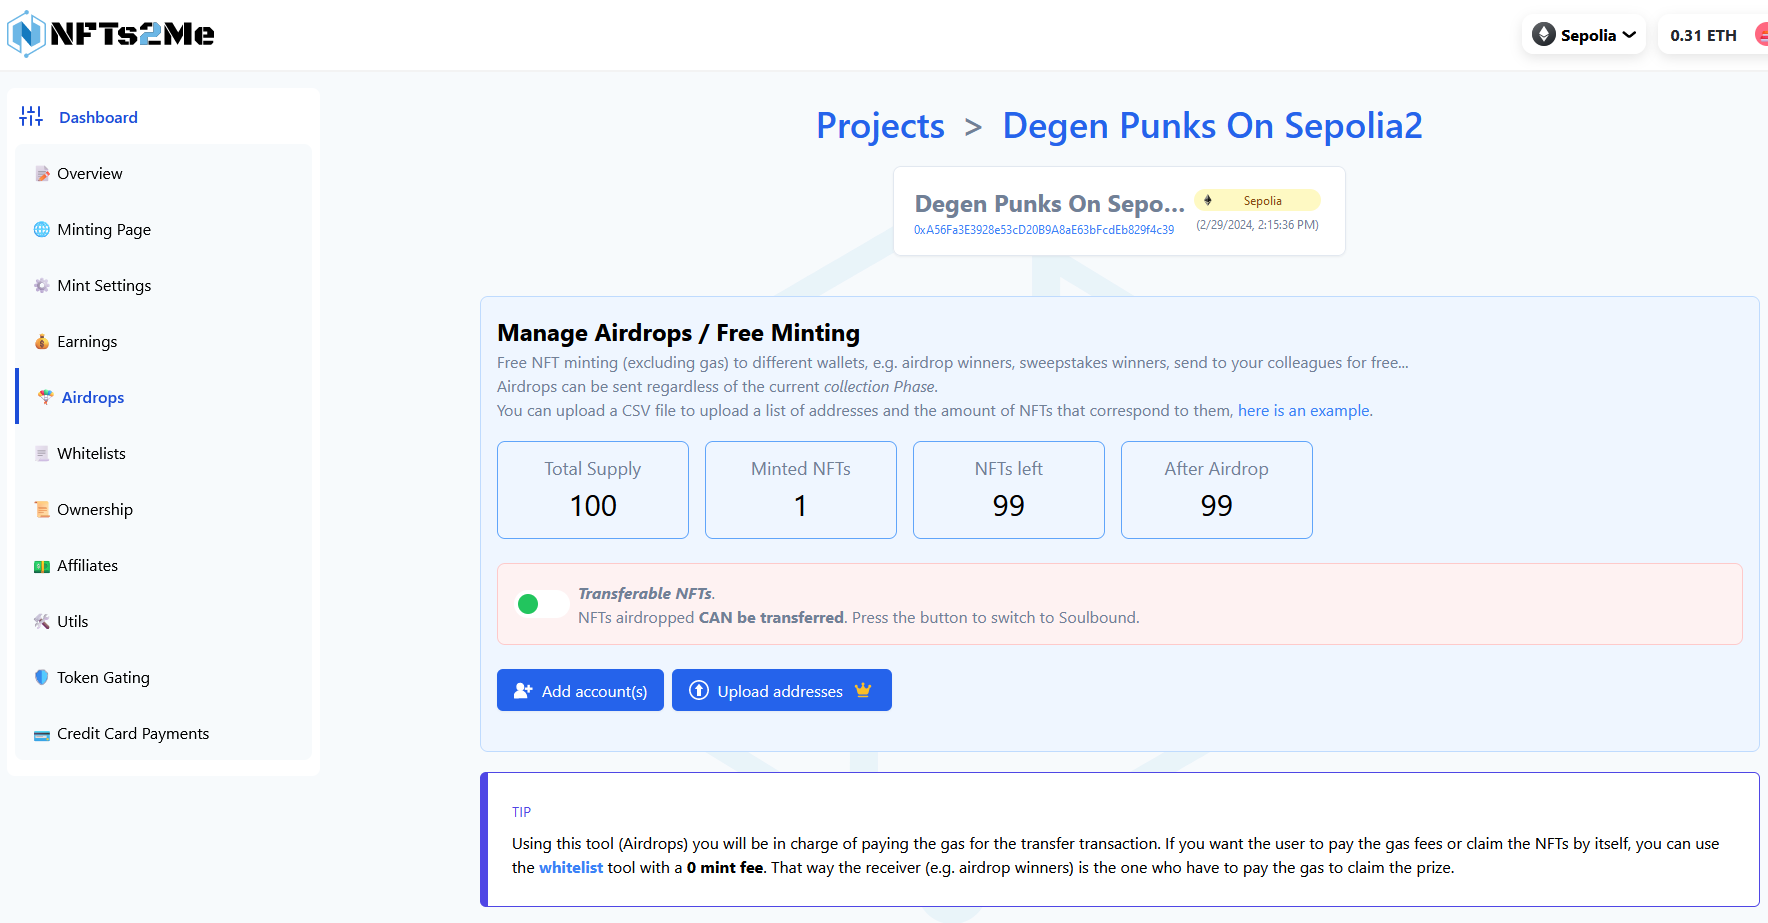Click the Credit Card Payments icon
This screenshot has width=1768, height=923.
[x=42, y=735]
